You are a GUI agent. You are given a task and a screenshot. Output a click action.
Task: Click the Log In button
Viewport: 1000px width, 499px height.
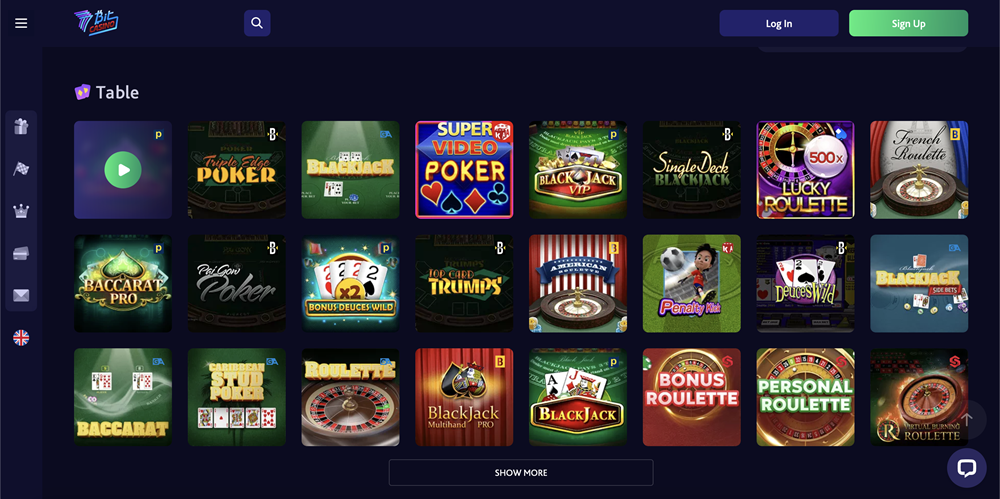click(779, 24)
